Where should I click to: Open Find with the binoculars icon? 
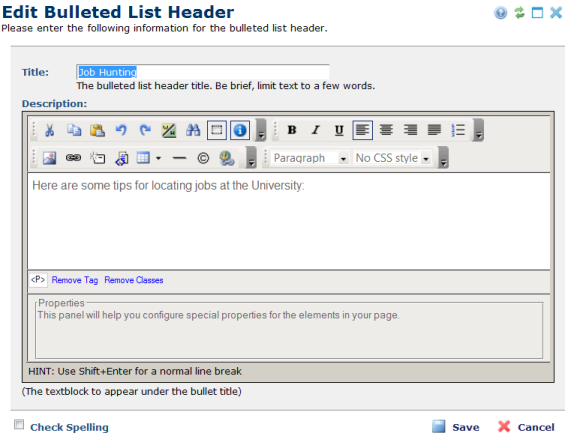(193, 130)
